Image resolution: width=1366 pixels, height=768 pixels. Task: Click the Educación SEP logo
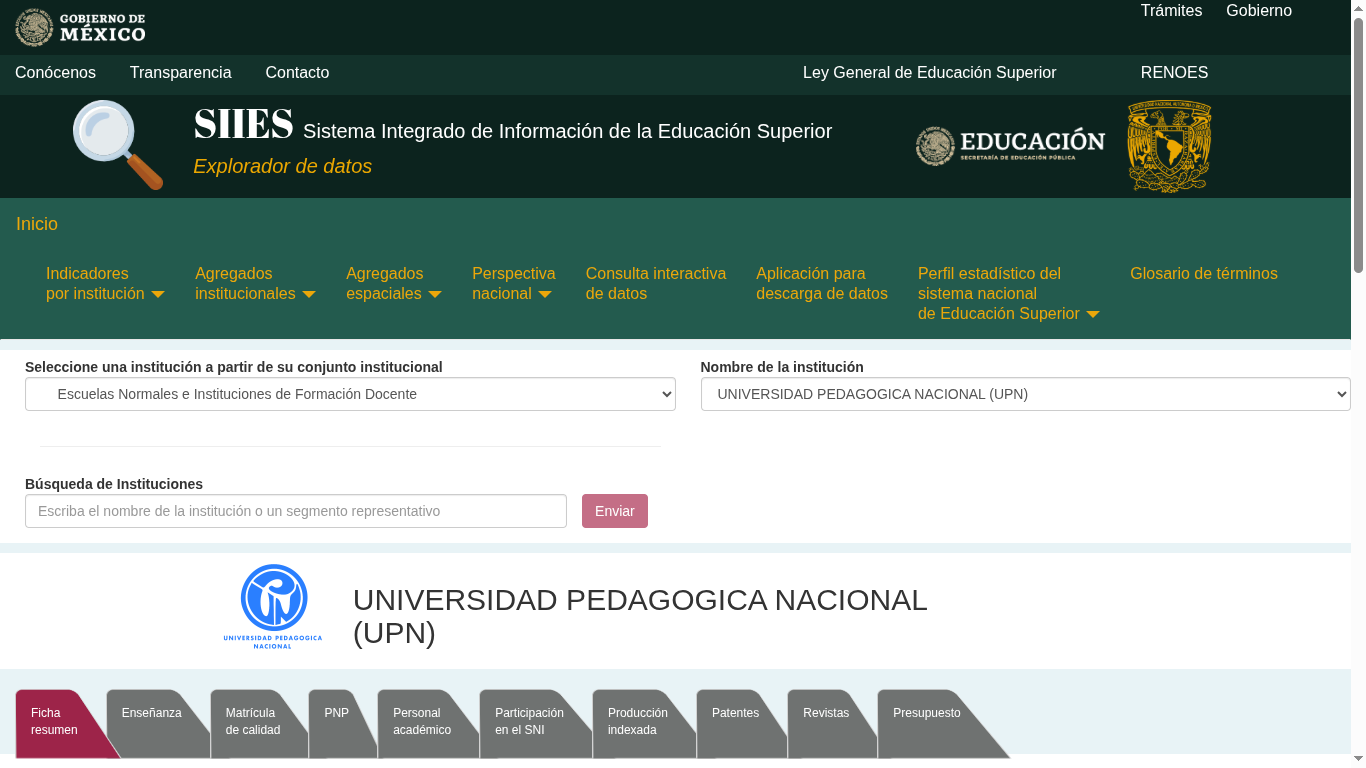[1010, 146]
